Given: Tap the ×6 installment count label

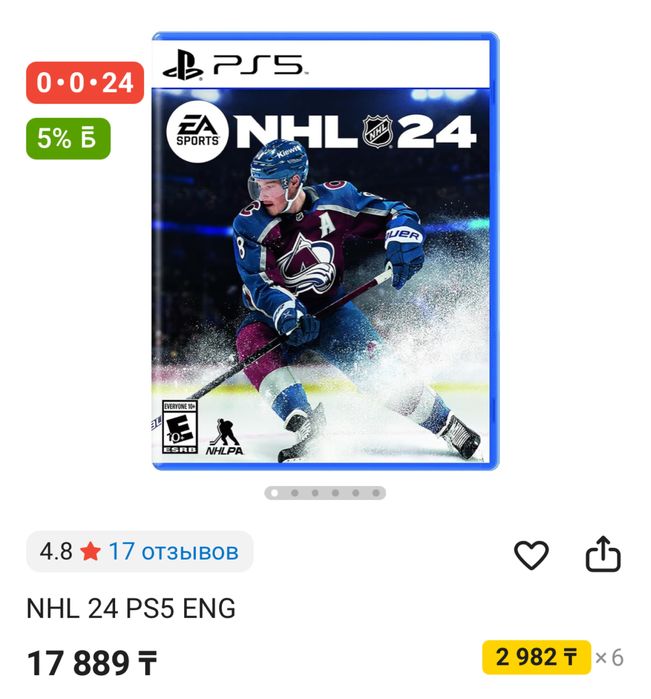Looking at the screenshot, I should tap(609, 658).
